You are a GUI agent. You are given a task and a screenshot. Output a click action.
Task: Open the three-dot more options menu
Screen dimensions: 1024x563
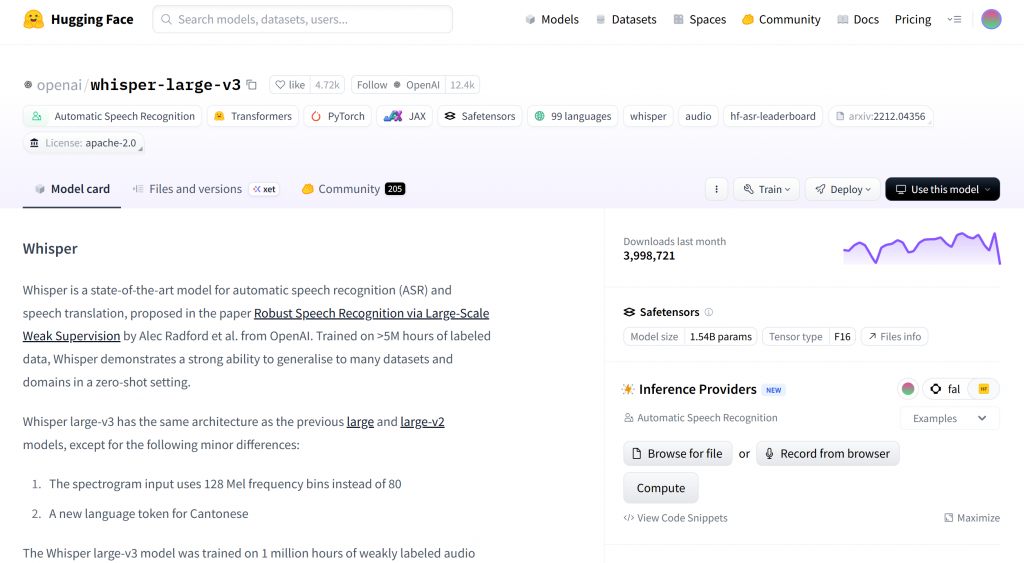pyautogui.click(x=716, y=189)
